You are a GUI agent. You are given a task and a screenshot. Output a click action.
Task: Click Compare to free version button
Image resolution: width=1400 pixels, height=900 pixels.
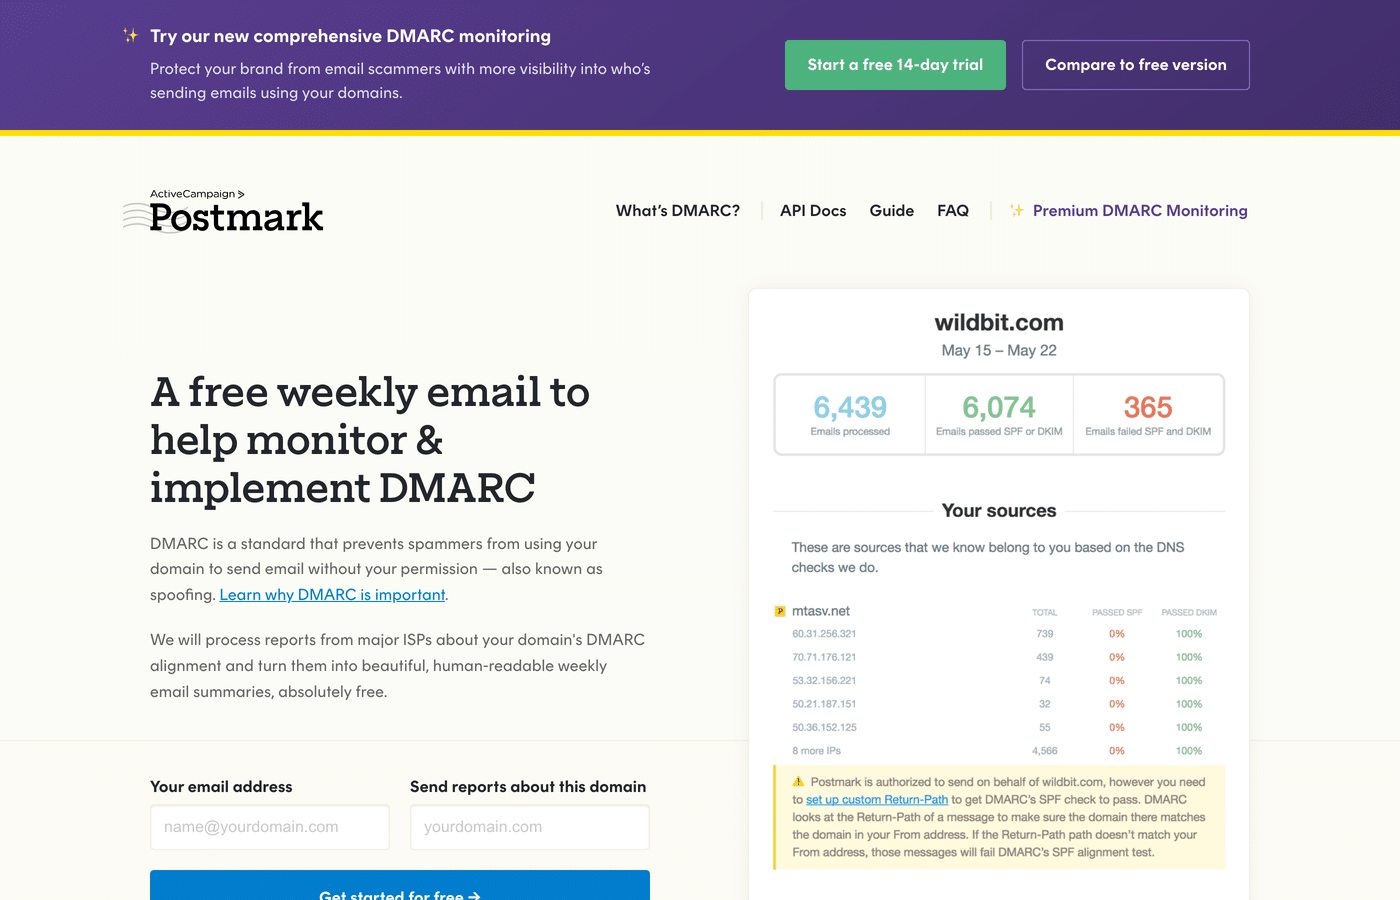click(x=1136, y=65)
